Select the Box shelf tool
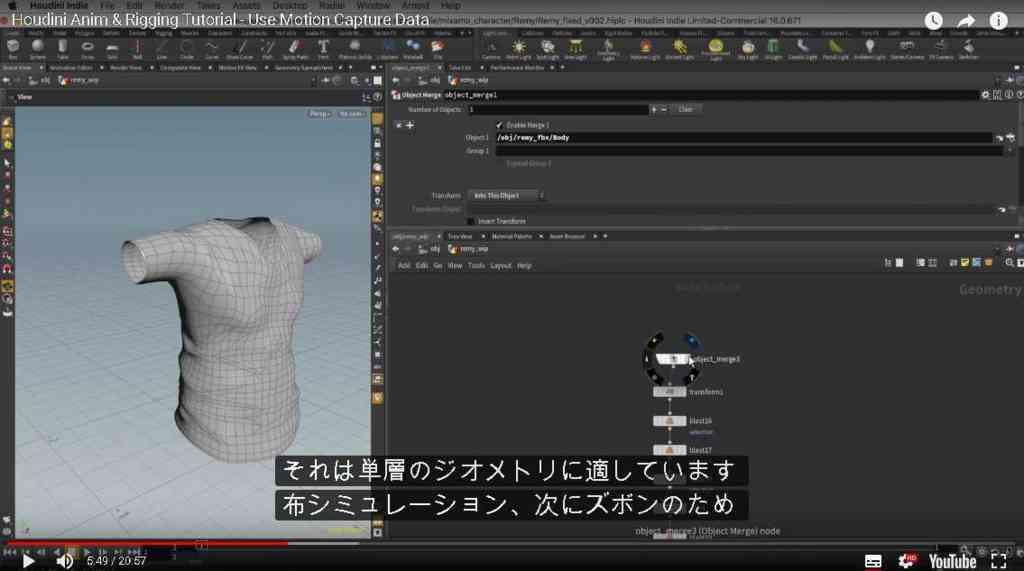Image resolution: width=1024 pixels, height=571 pixels. 12,48
